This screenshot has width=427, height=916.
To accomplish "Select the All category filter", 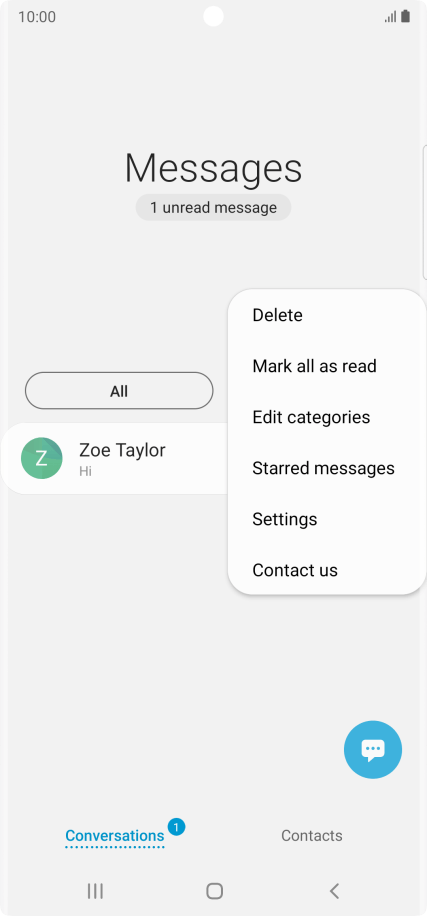I will point(119,391).
